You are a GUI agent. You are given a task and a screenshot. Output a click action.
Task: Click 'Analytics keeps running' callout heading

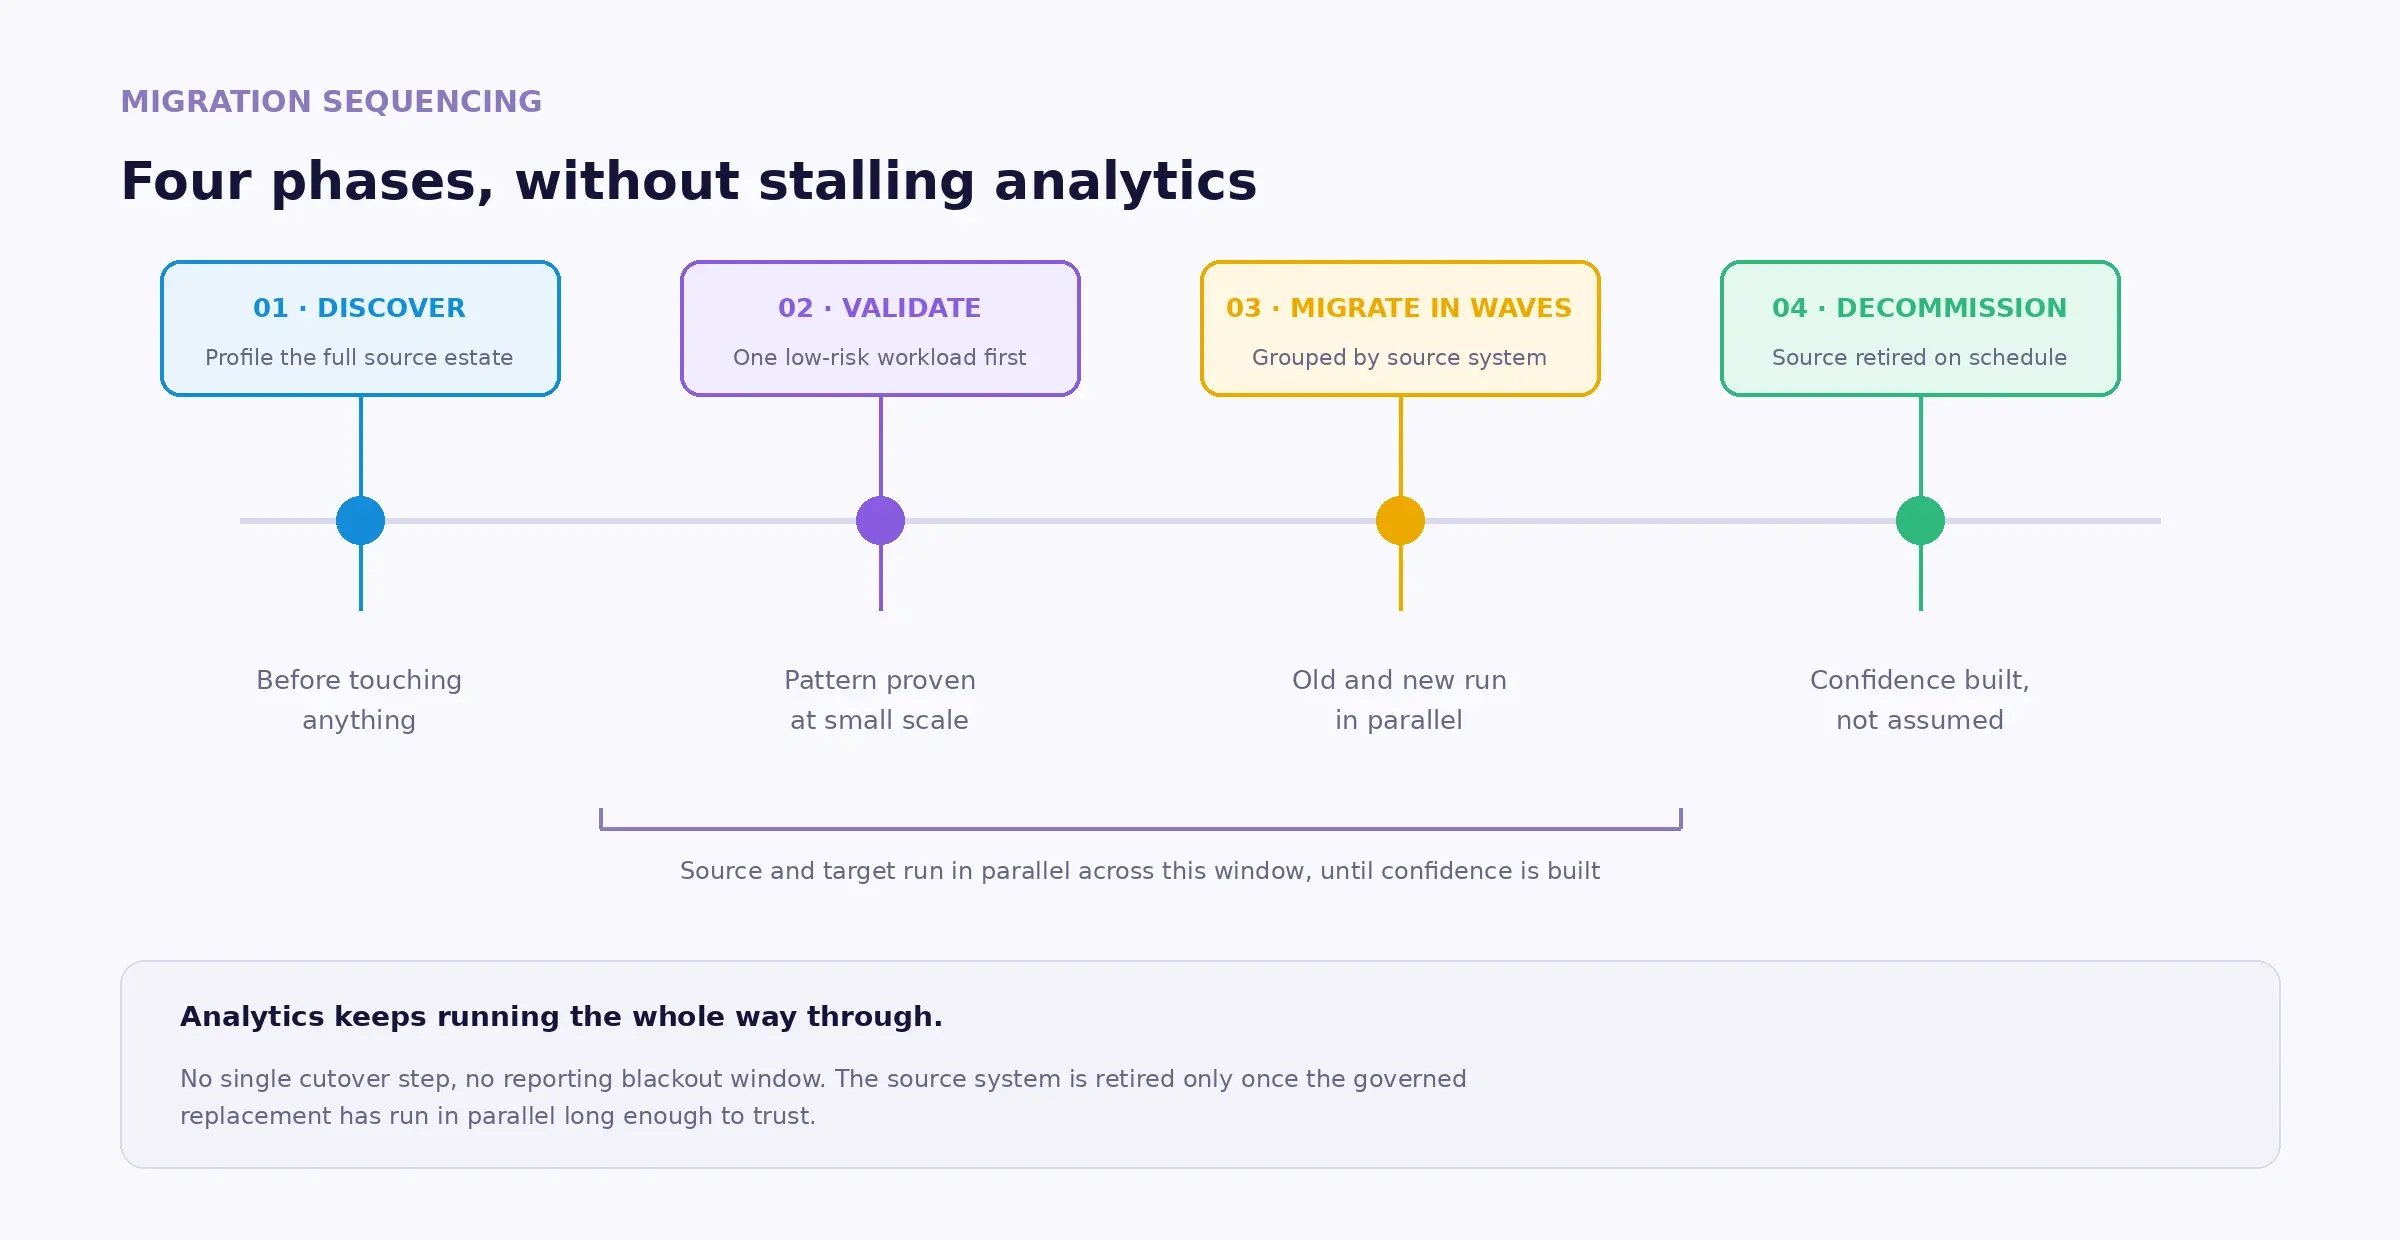point(561,1017)
